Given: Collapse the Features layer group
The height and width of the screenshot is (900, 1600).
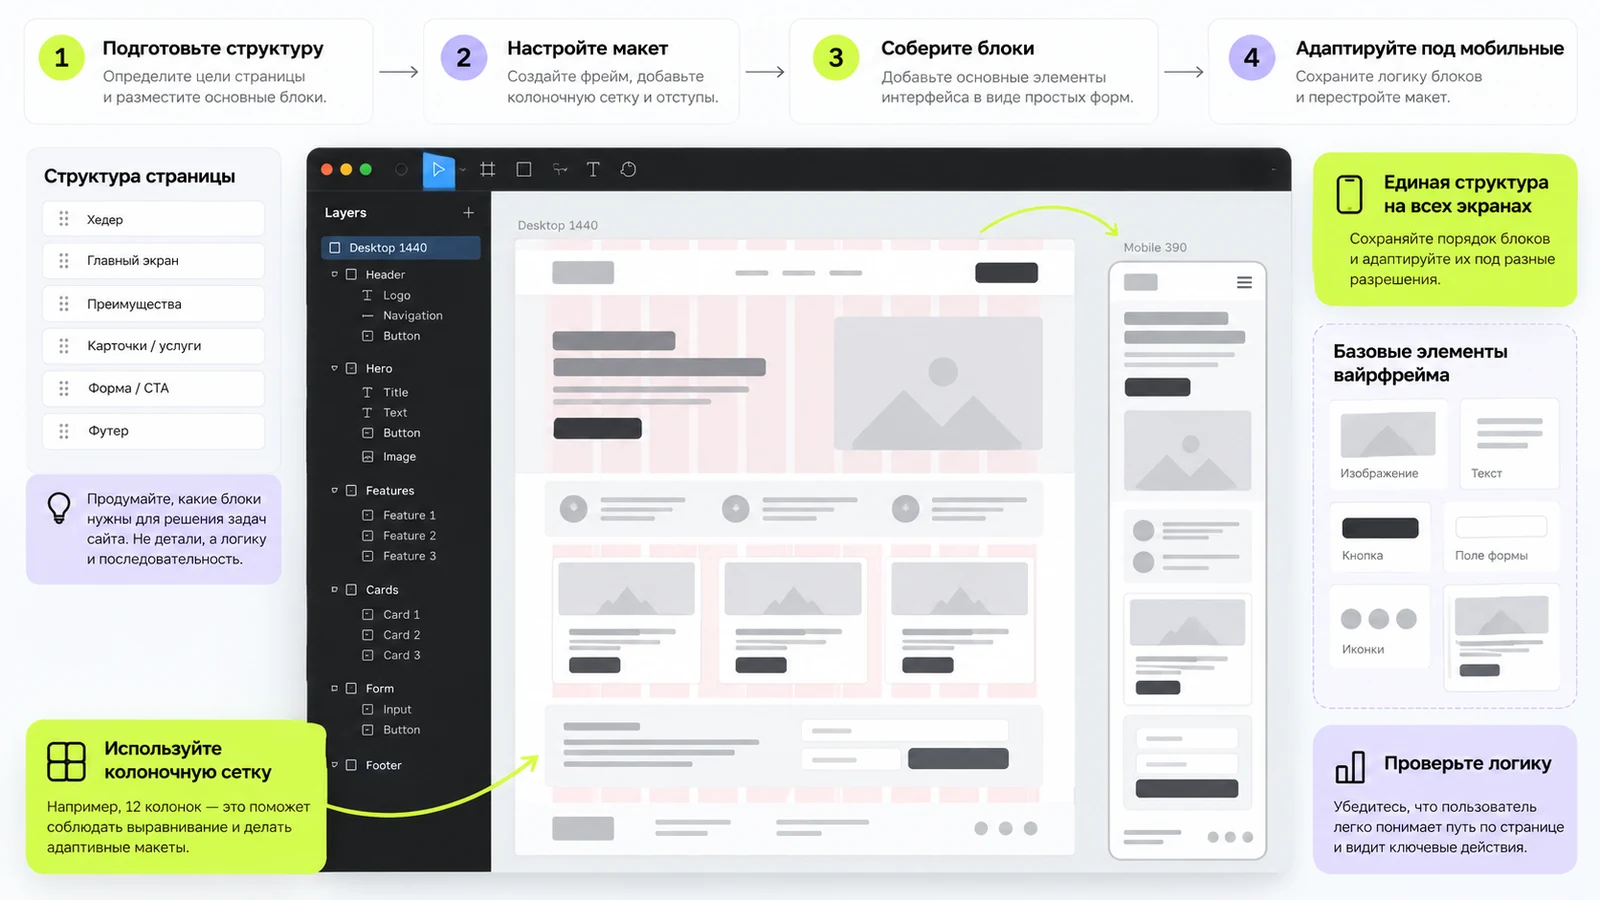Looking at the screenshot, I should click(x=335, y=490).
